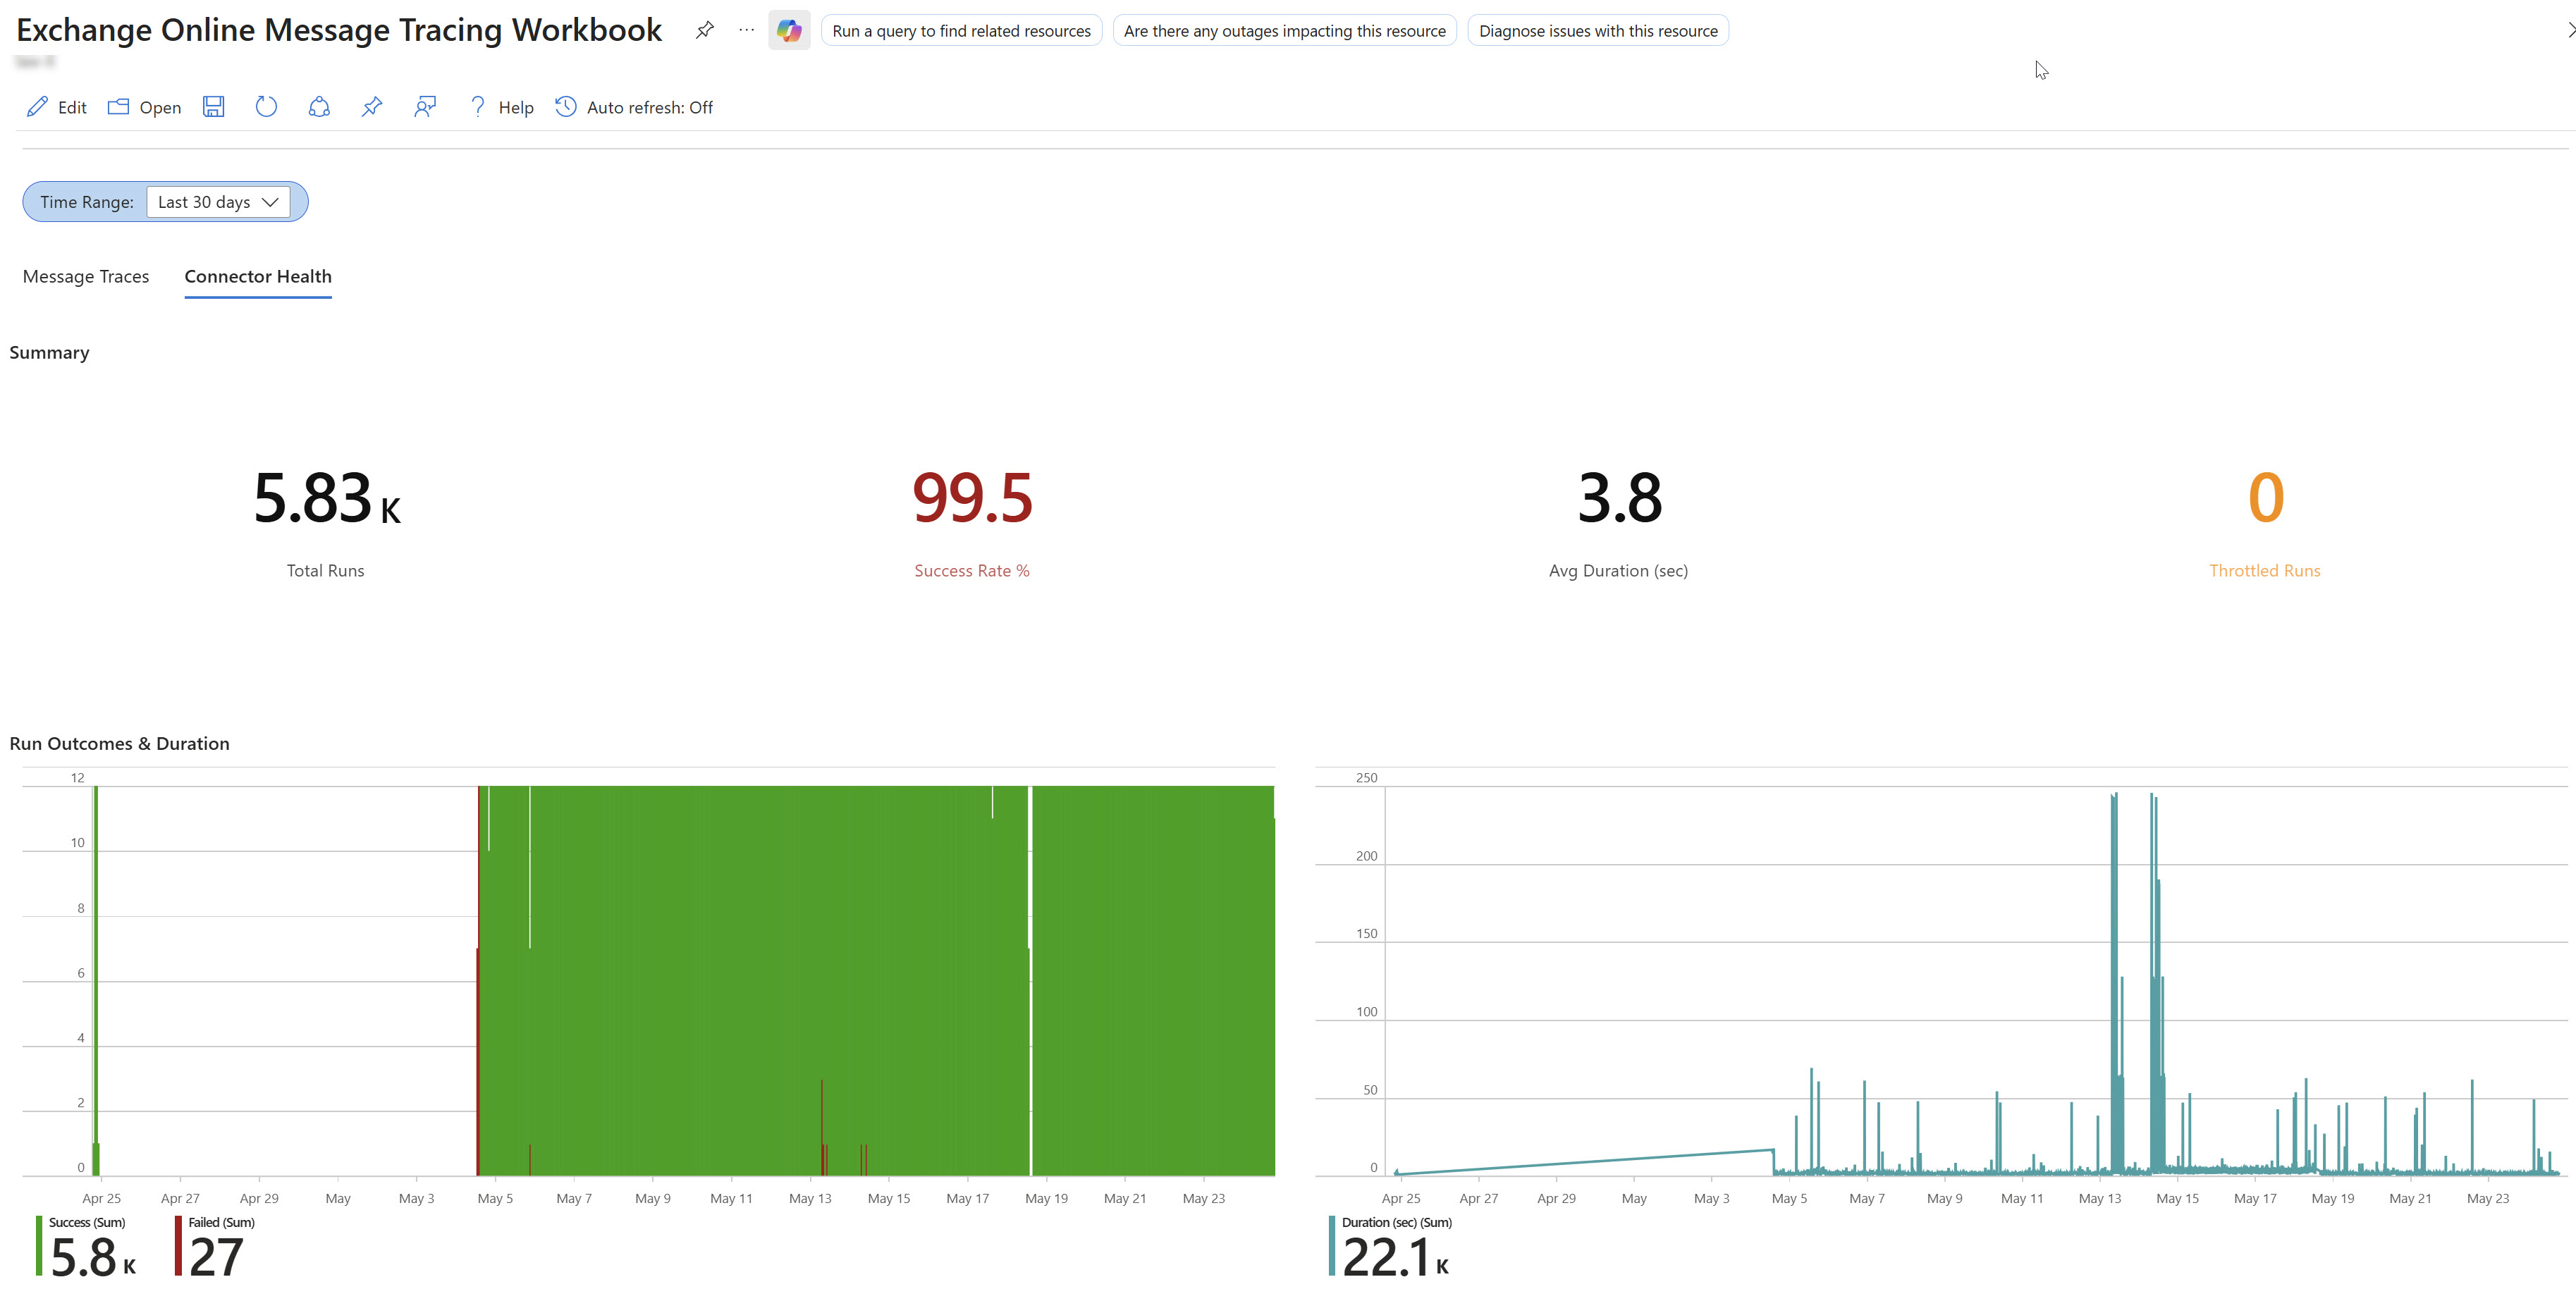This screenshot has height=1289, width=2576.
Task: Launch the Copilot icon button
Action: point(789,30)
